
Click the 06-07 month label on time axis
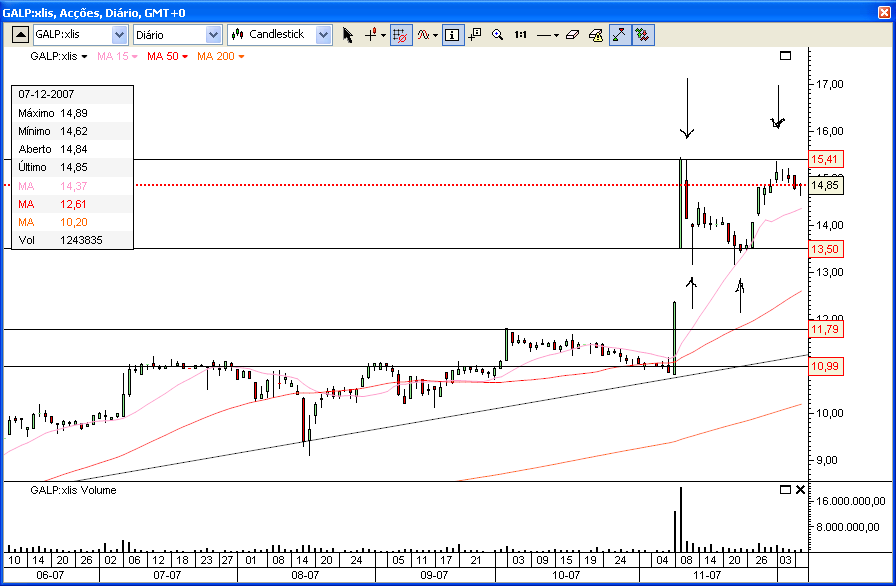[x=50, y=575]
